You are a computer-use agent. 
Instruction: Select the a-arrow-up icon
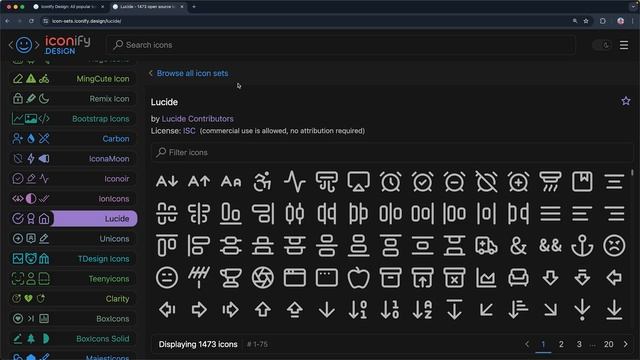(x=199, y=181)
